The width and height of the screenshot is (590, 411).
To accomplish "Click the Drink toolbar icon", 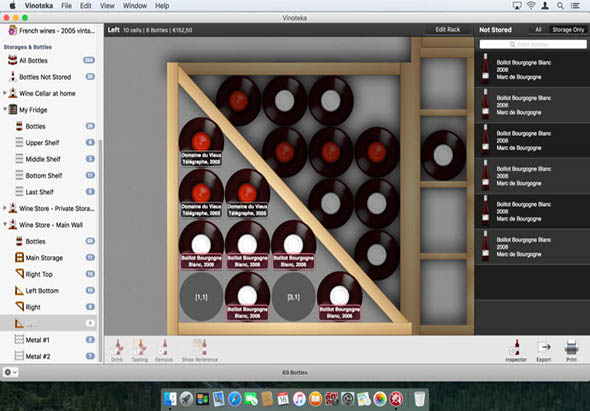I will click(117, 350).
